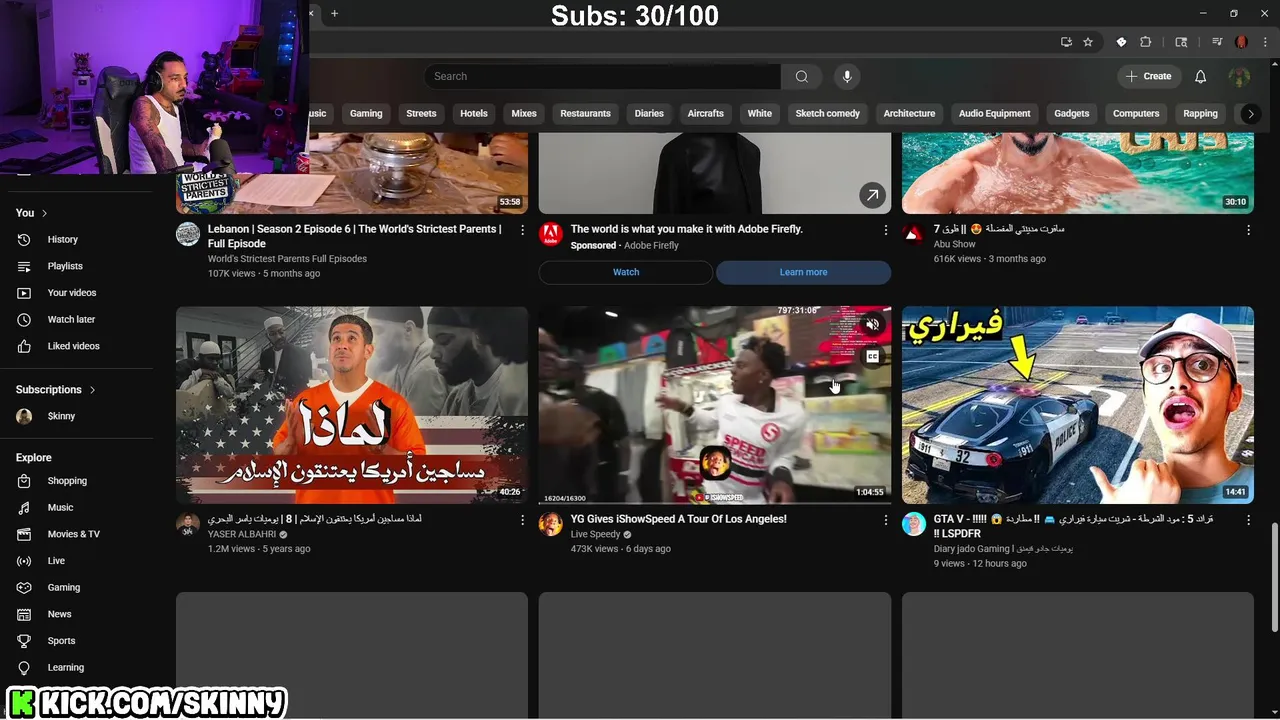
Task: Select the Aircrafts chip
Action: [x=705, y=114]
